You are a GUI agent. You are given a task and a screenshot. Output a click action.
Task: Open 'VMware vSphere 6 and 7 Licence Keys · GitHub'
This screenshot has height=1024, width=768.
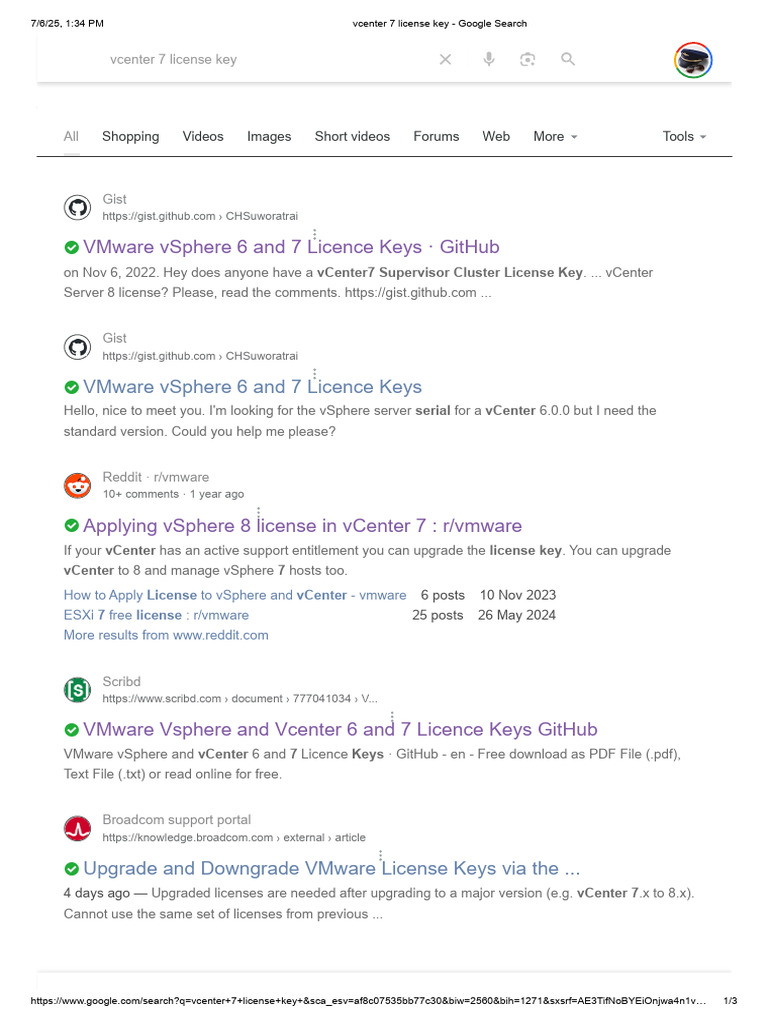pyautogui.click(x=291, y=247)
